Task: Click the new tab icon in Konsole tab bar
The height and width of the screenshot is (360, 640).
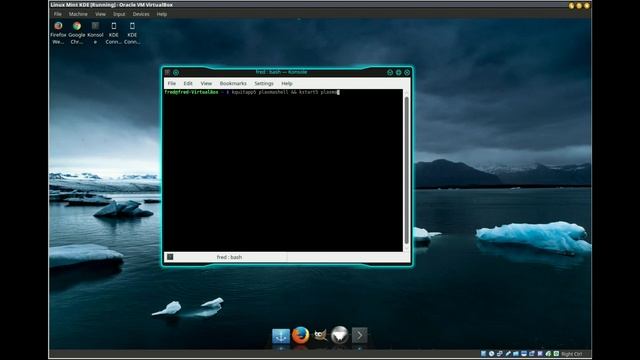Action: pyautogui.click(x=170, y=257)
